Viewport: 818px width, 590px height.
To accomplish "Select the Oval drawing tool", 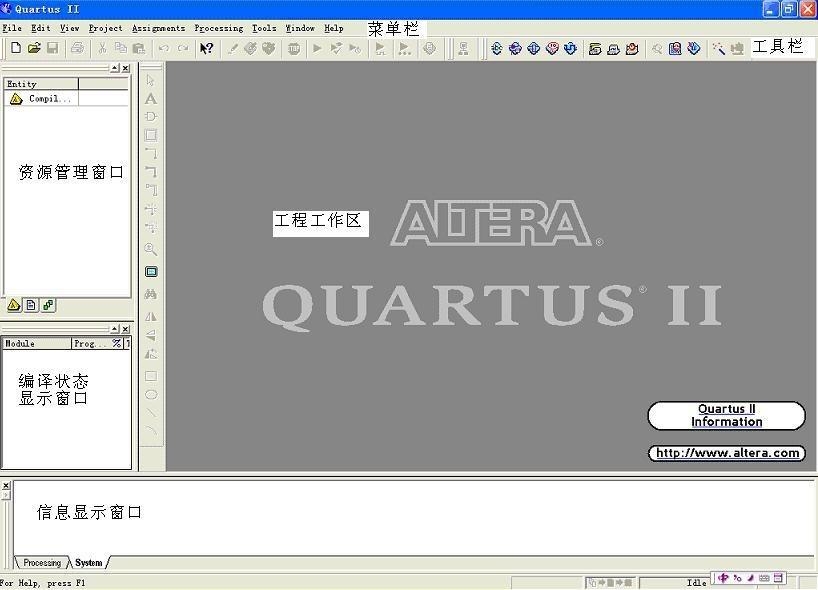I will [x=151, y=394].
